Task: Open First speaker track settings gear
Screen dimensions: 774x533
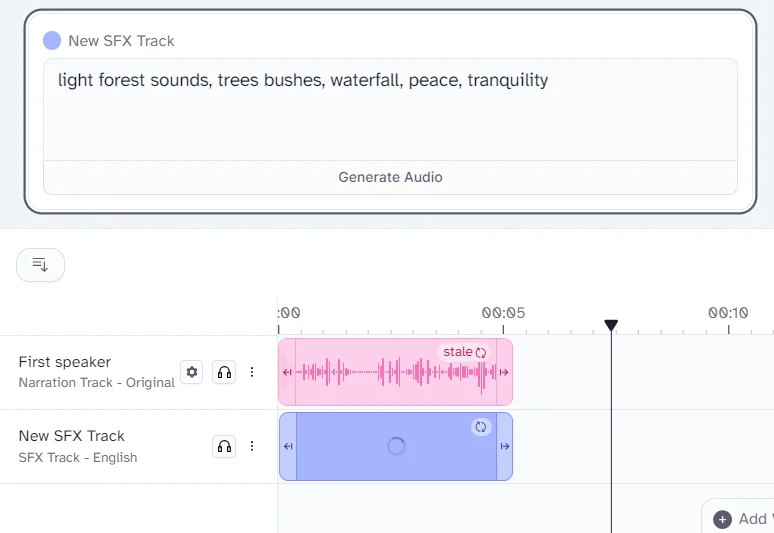Action: [192, 372]
